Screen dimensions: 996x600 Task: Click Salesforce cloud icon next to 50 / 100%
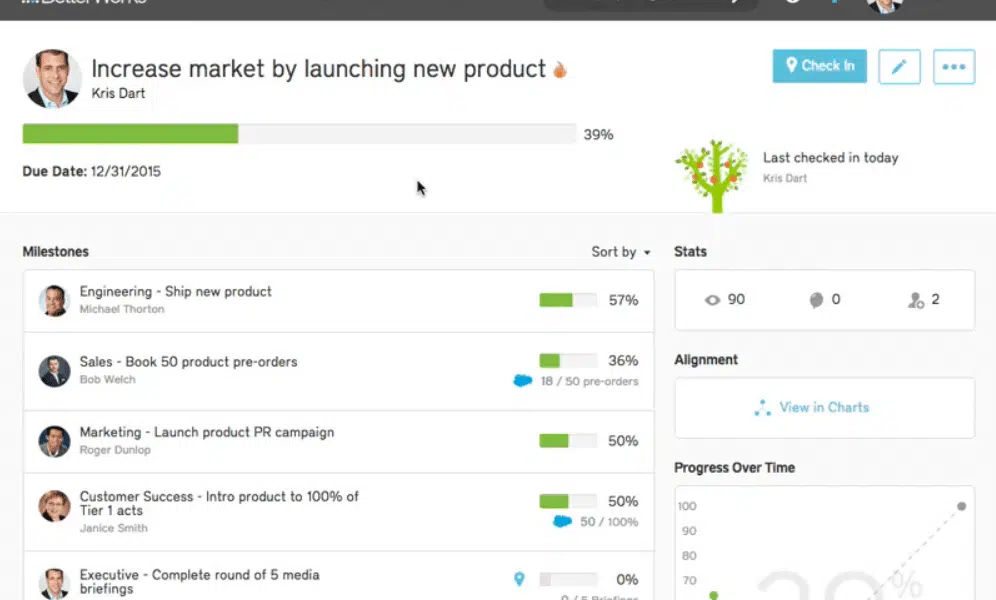562,521
